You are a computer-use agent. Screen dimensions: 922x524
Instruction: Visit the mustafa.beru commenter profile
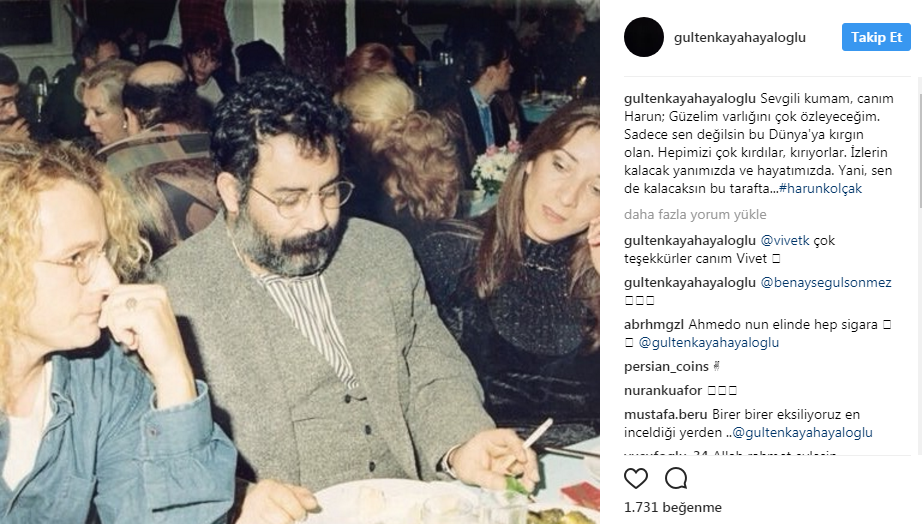pos(666,415)
